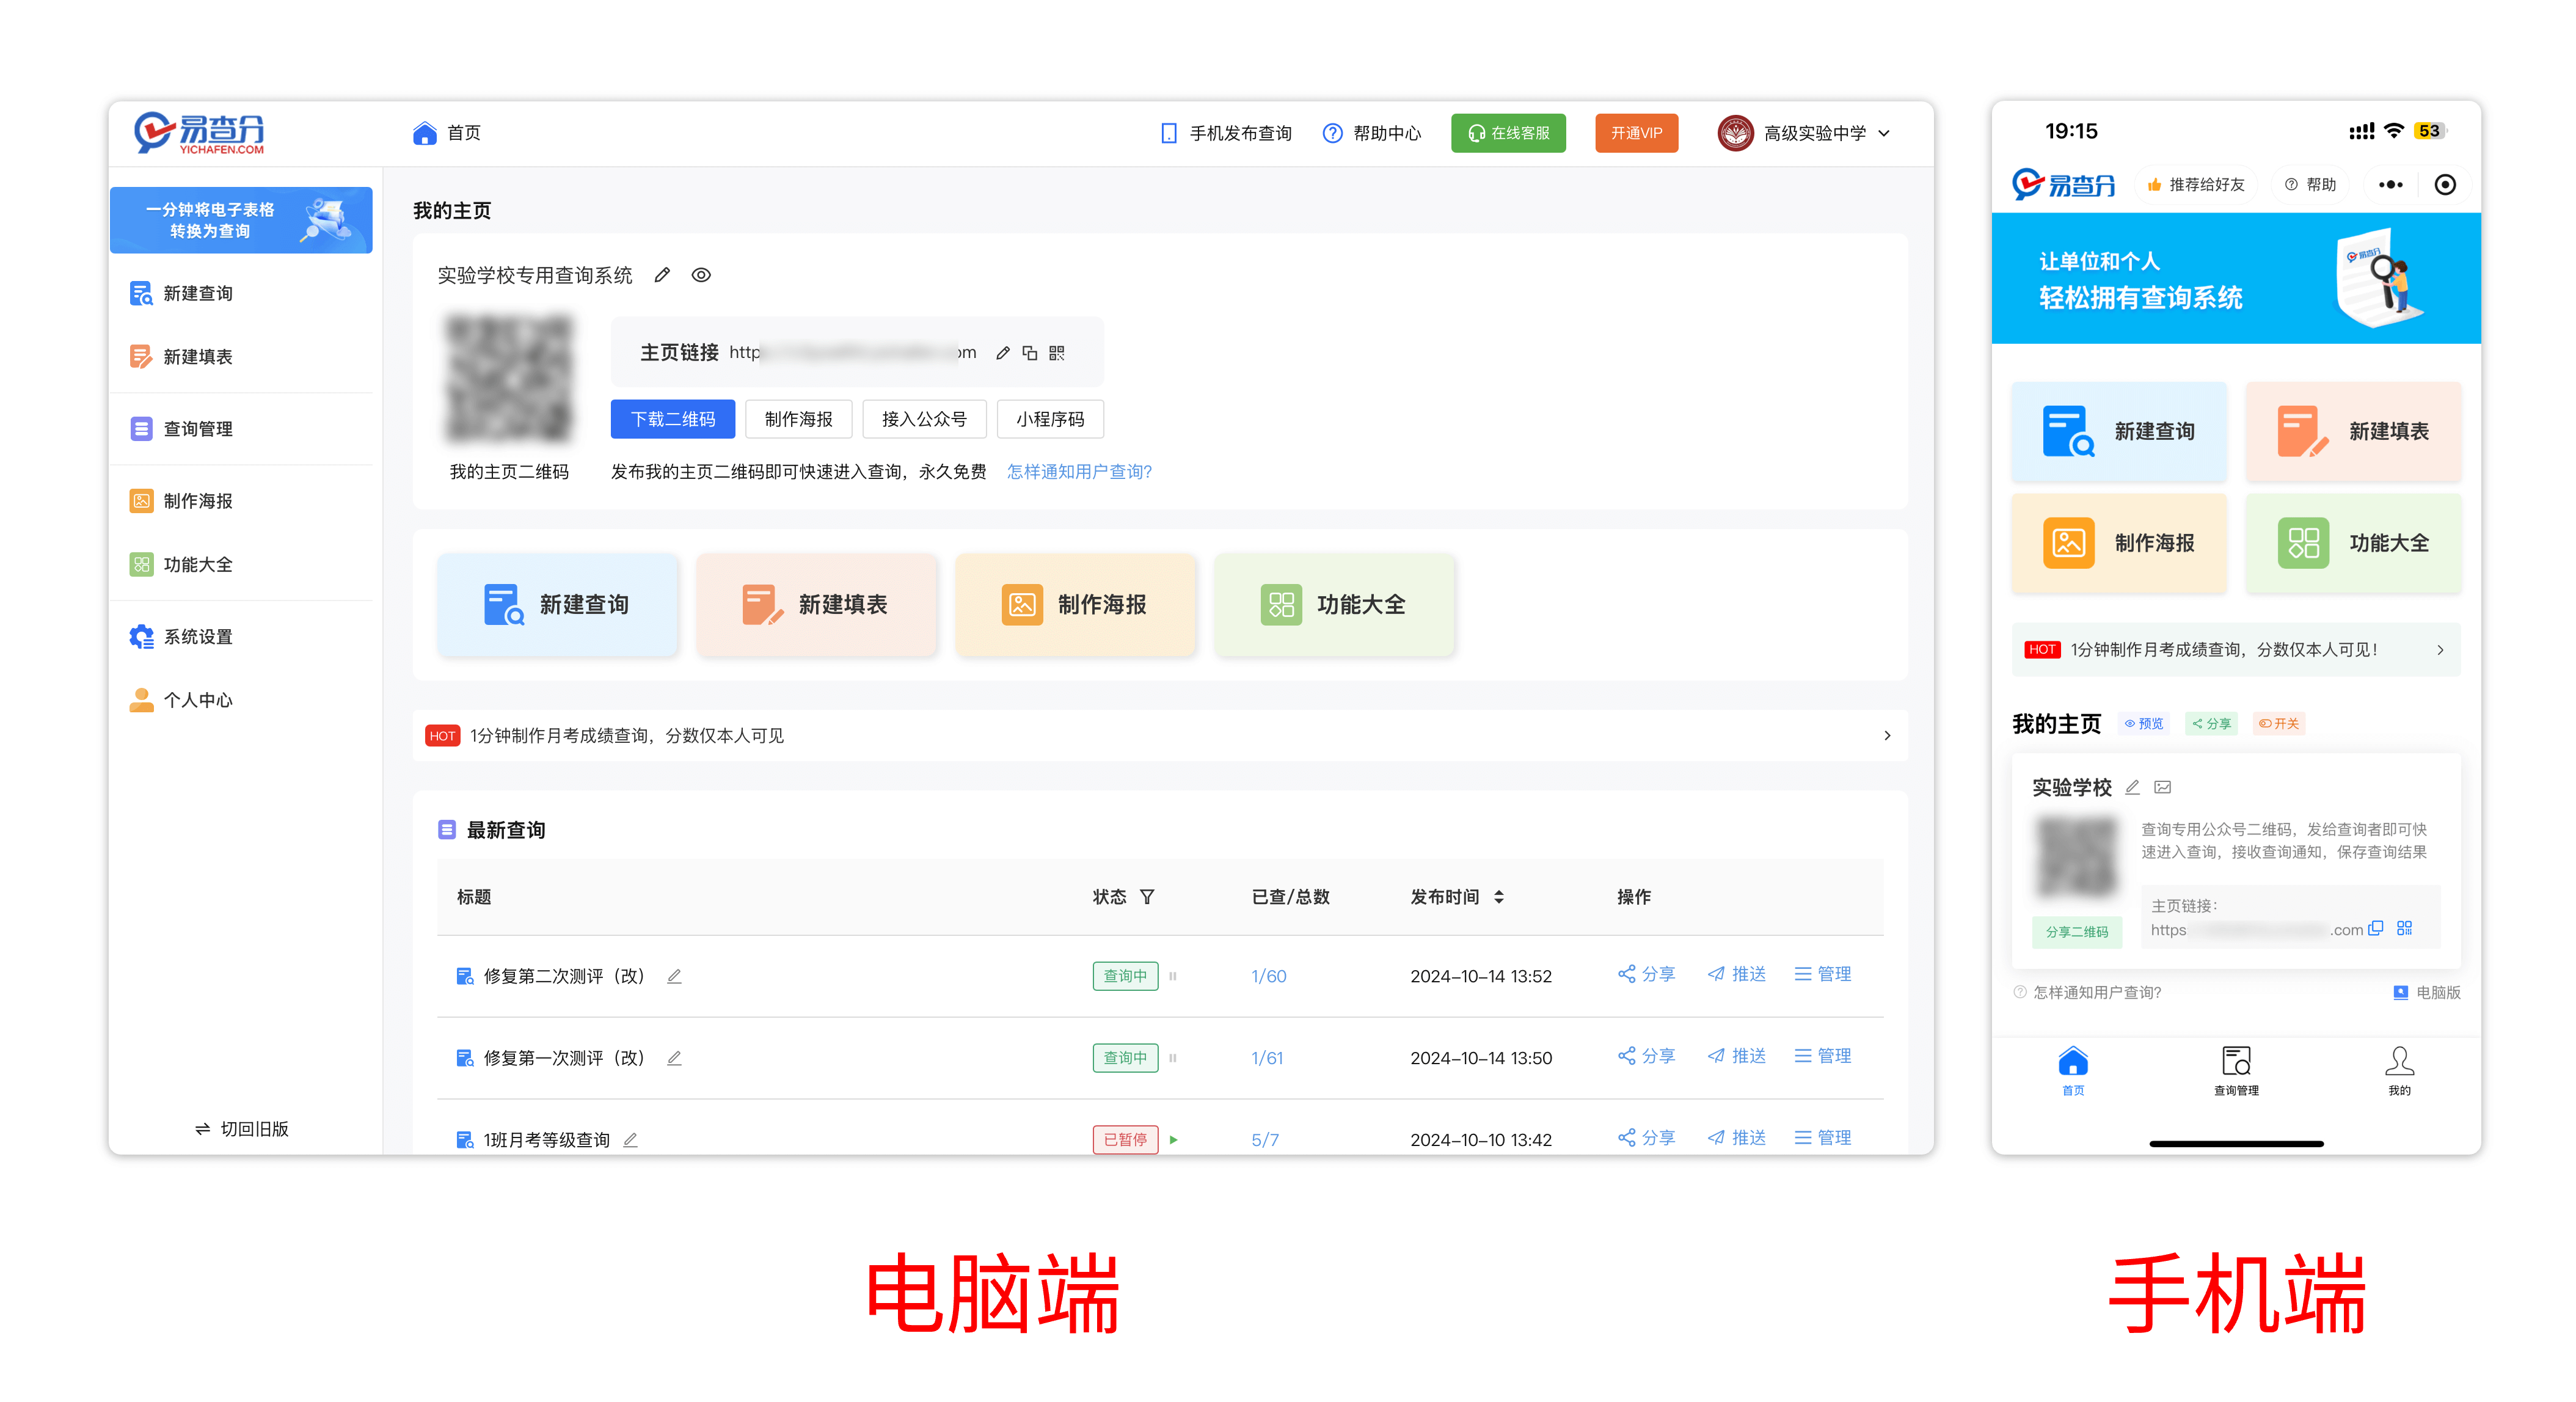Screen dimensions: 2576x1402
Task: Expand the 高级实验中学 account dropdown
Action: [x=1804, y=133]
